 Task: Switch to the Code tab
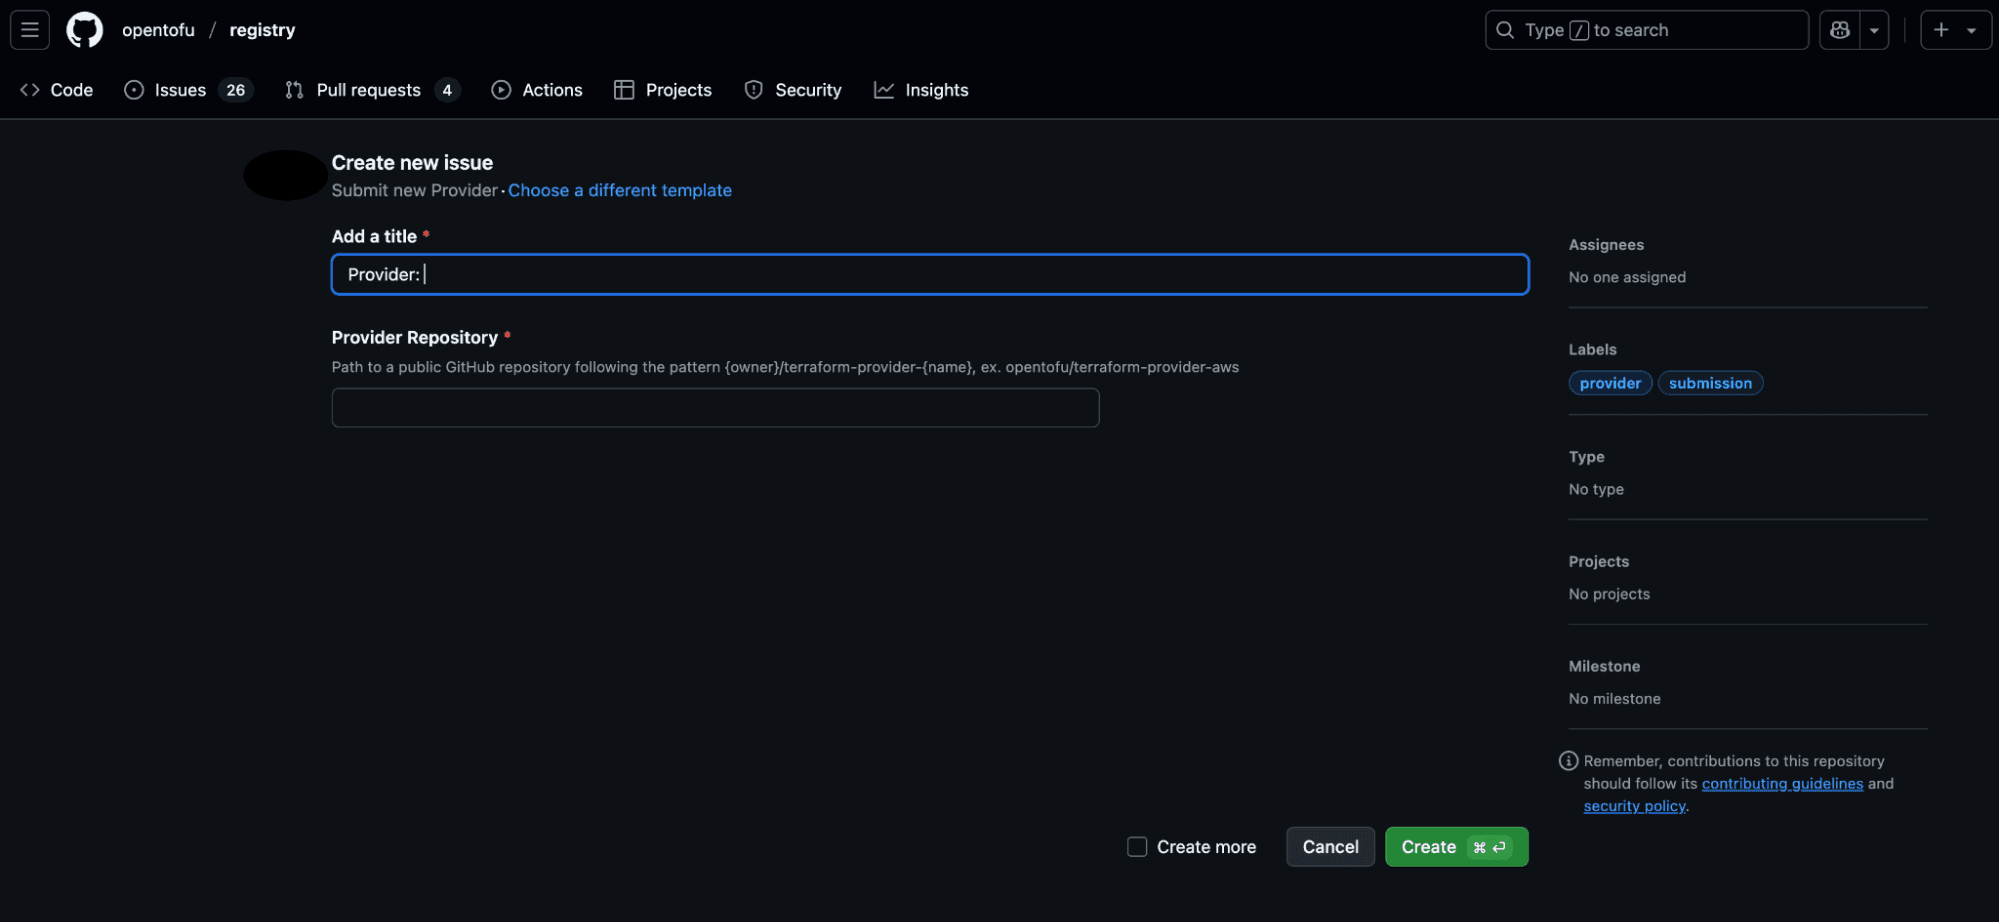(x=57, y=90)
